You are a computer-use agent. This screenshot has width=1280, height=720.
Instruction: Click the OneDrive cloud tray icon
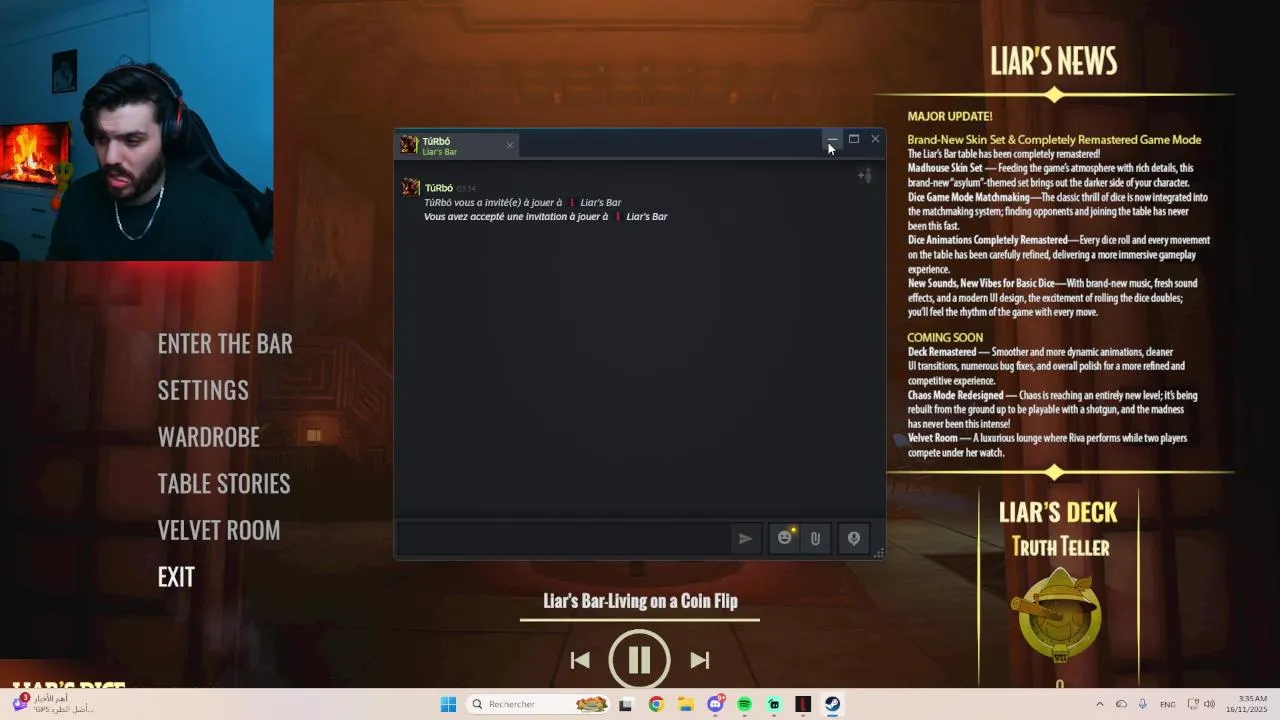1121,704
